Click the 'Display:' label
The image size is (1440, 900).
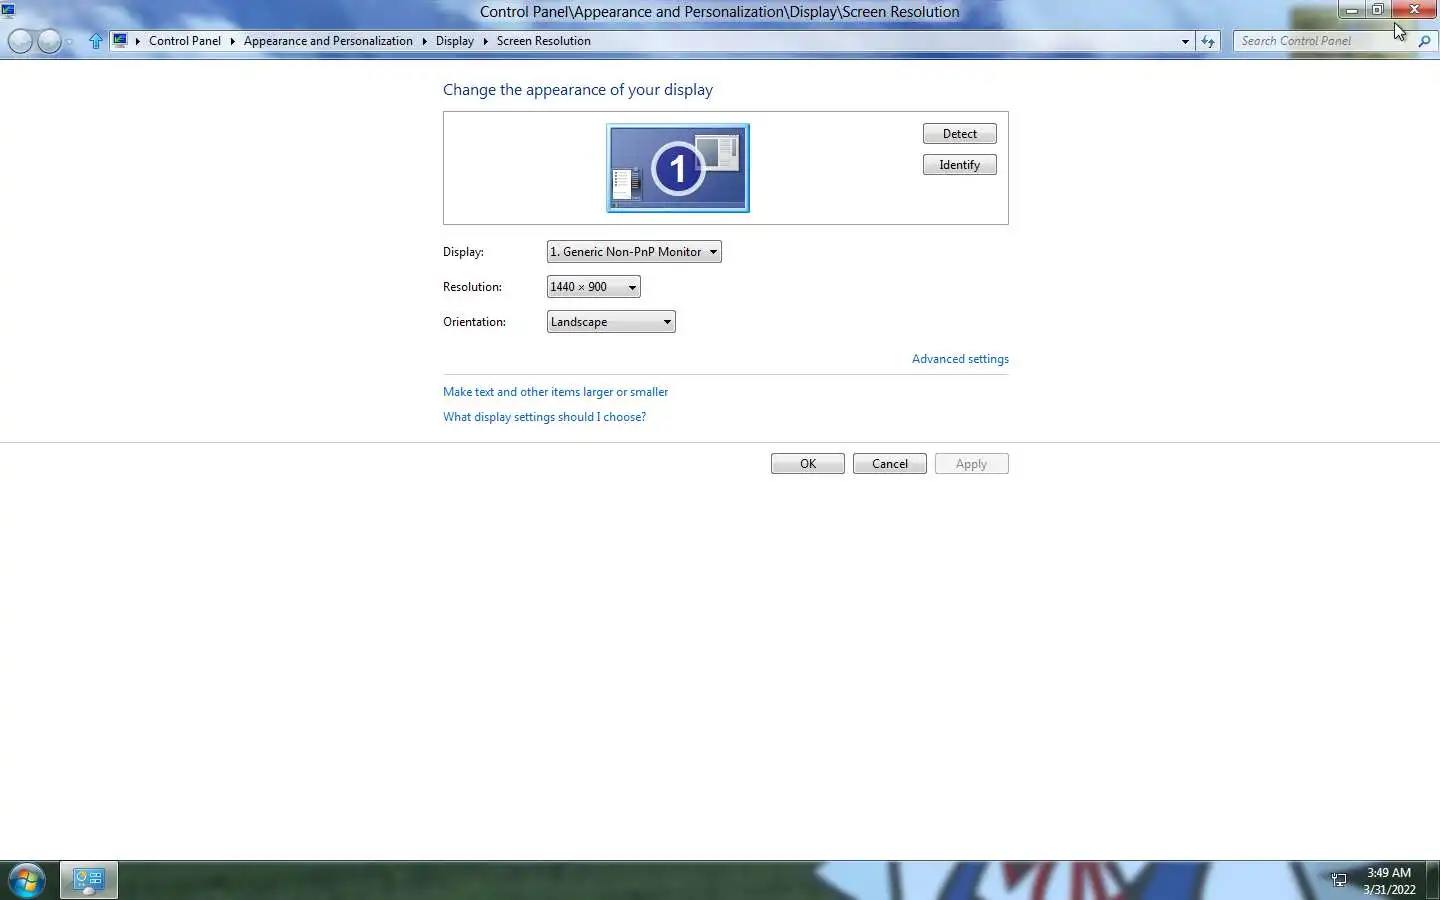pos(464,252)
